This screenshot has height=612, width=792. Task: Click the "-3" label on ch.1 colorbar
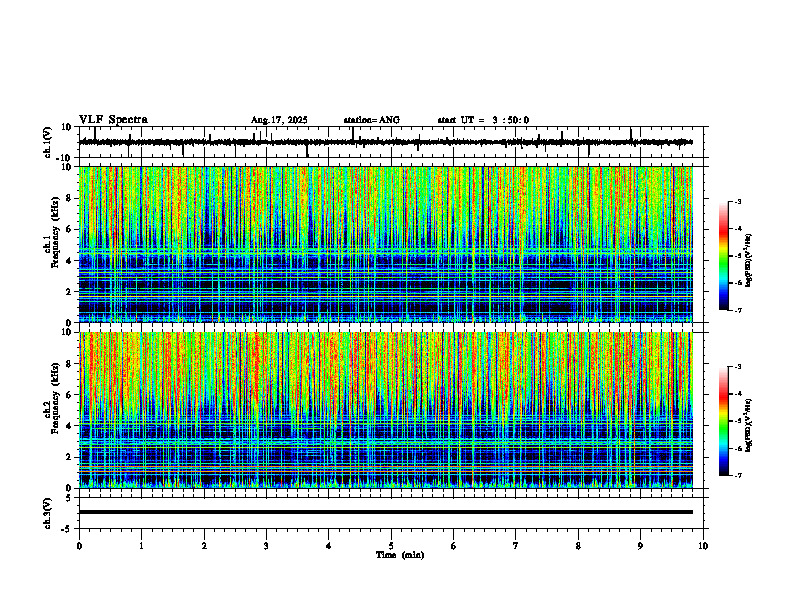point(738,201)
